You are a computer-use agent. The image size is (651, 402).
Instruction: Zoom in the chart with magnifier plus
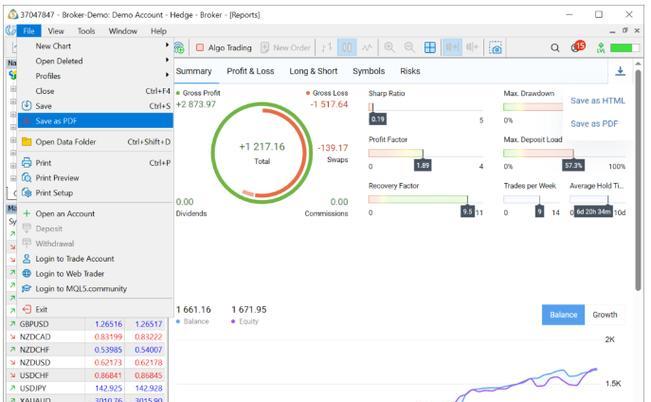pos(389,48)
